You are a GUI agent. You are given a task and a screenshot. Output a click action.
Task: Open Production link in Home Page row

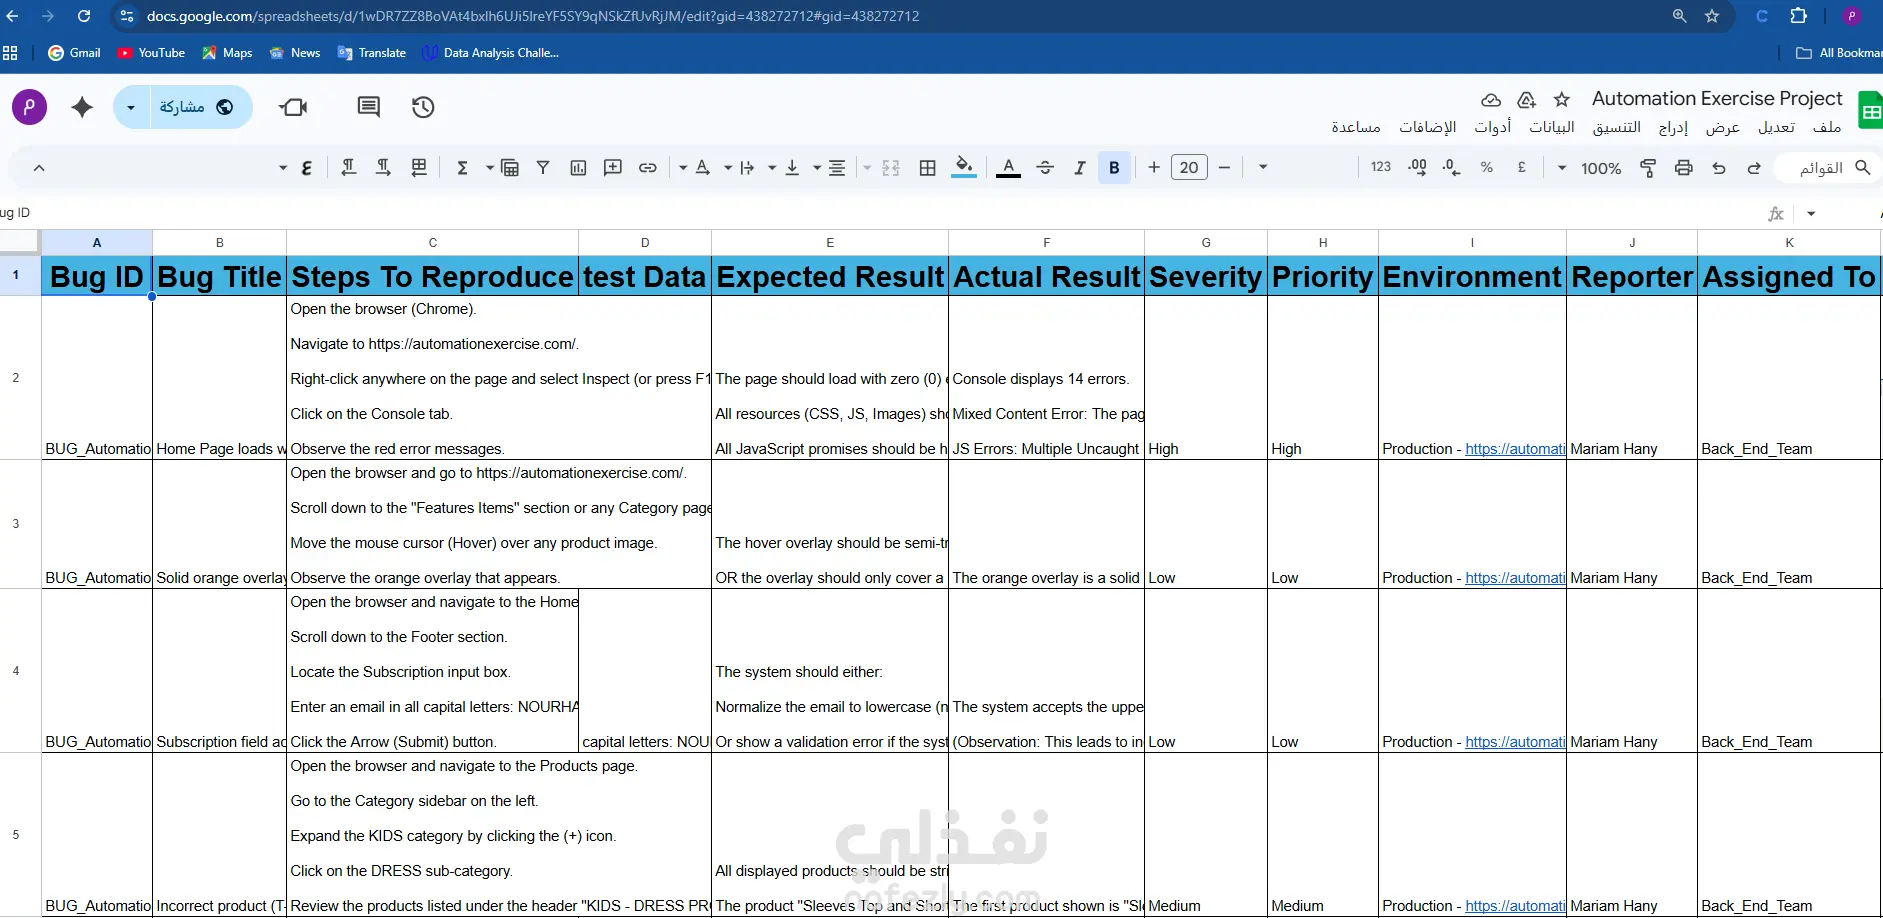[1514, 449]
